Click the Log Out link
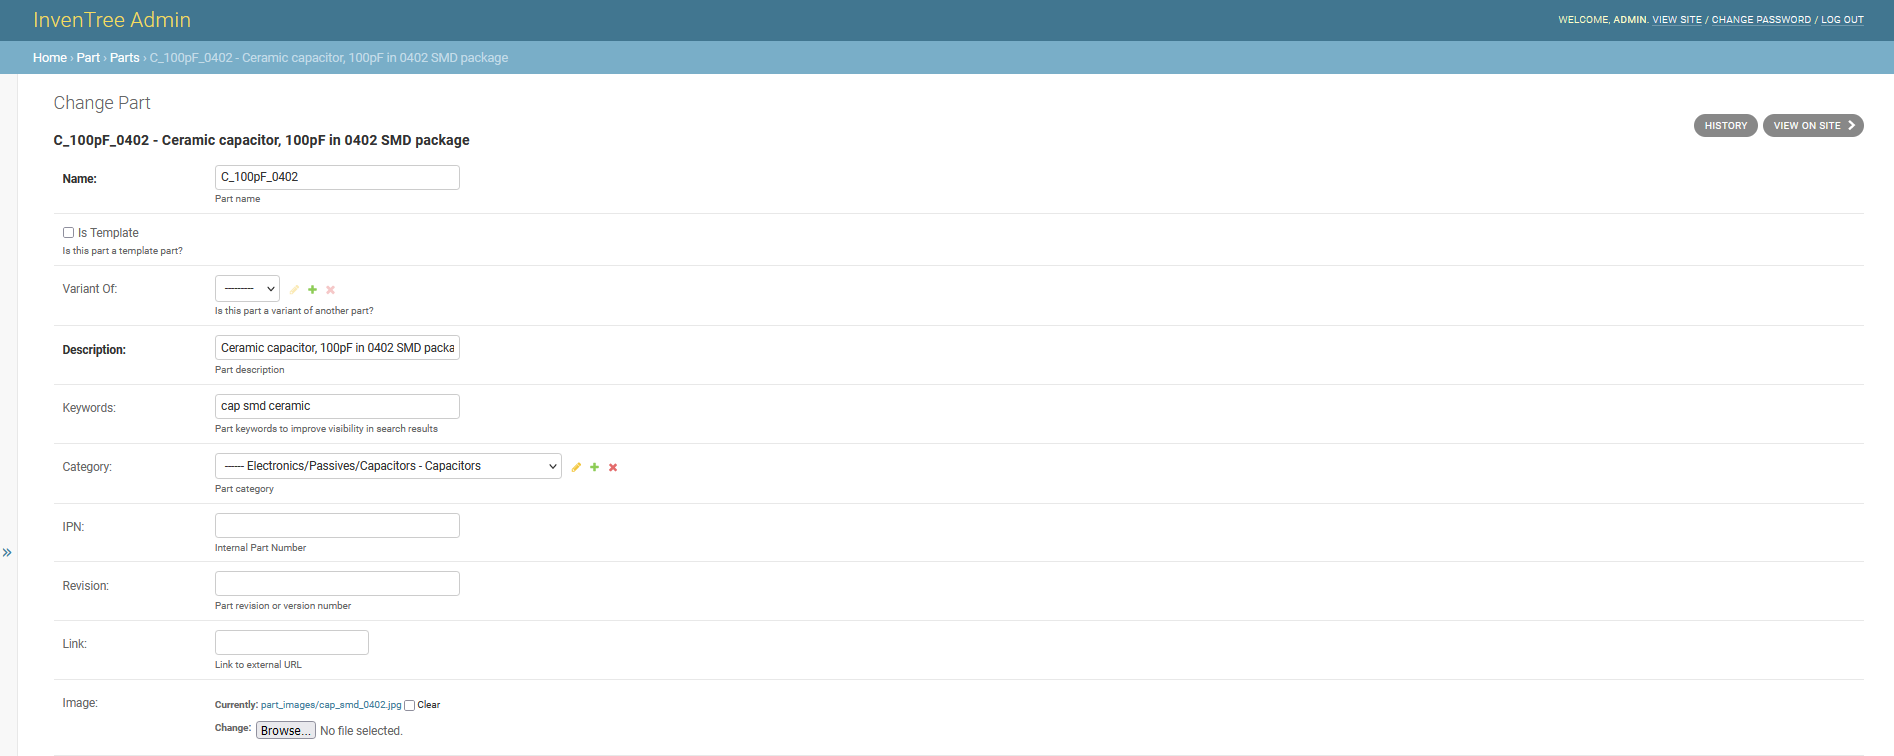Image resolution: width=1894 pixels, height=756 pixels. 1842,20
